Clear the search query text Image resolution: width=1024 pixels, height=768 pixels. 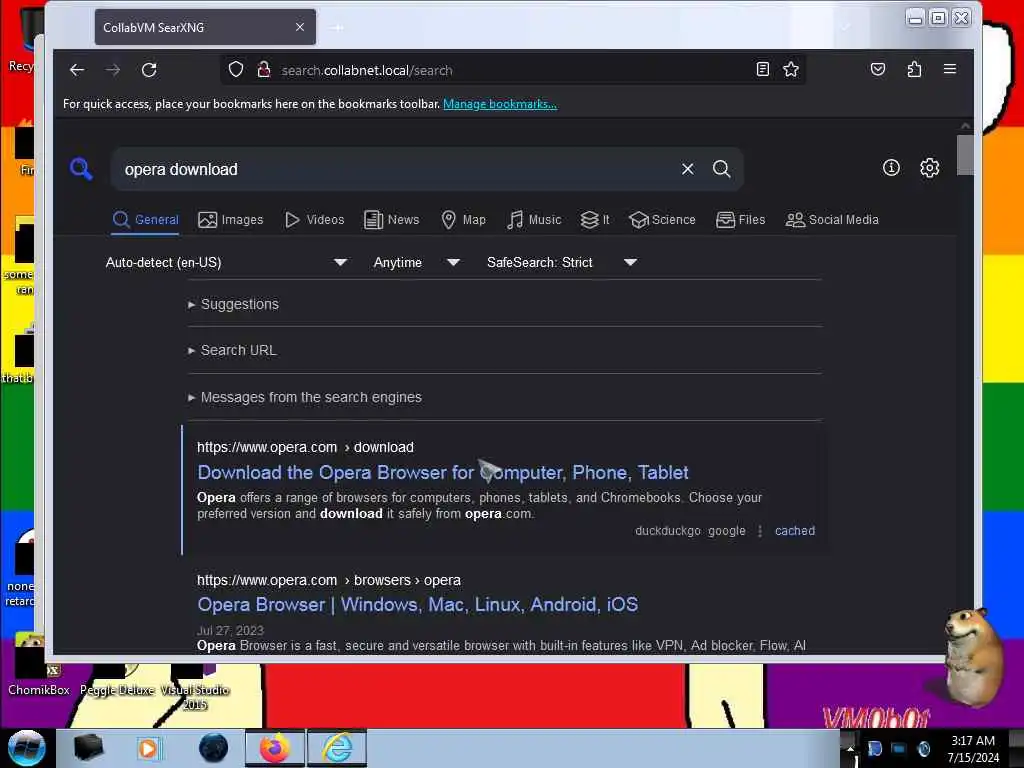[x=687, y=169]
